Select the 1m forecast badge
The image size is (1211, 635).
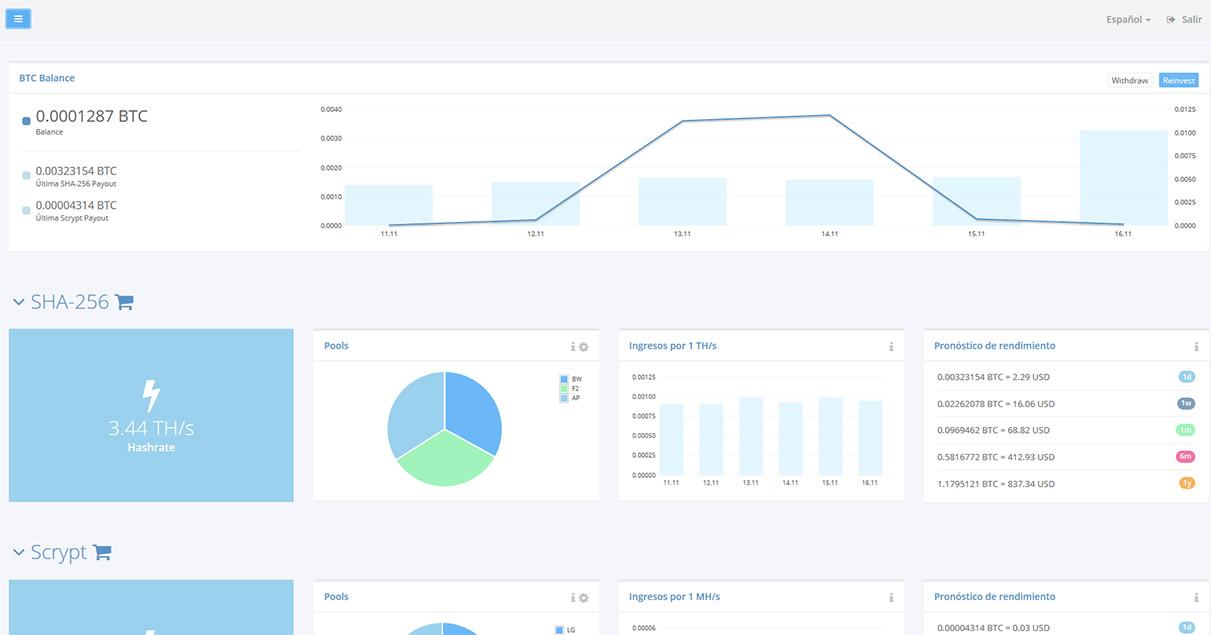(x=1186, y=430)
